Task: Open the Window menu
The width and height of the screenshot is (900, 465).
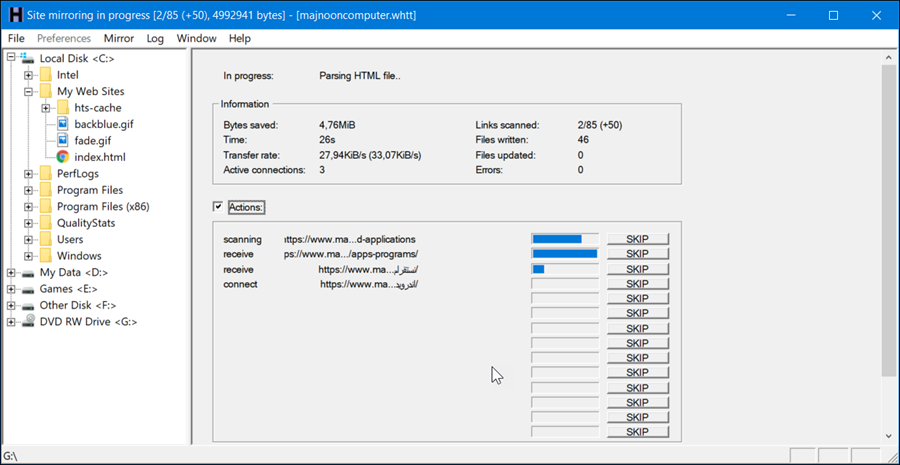Action: [196, 38]
